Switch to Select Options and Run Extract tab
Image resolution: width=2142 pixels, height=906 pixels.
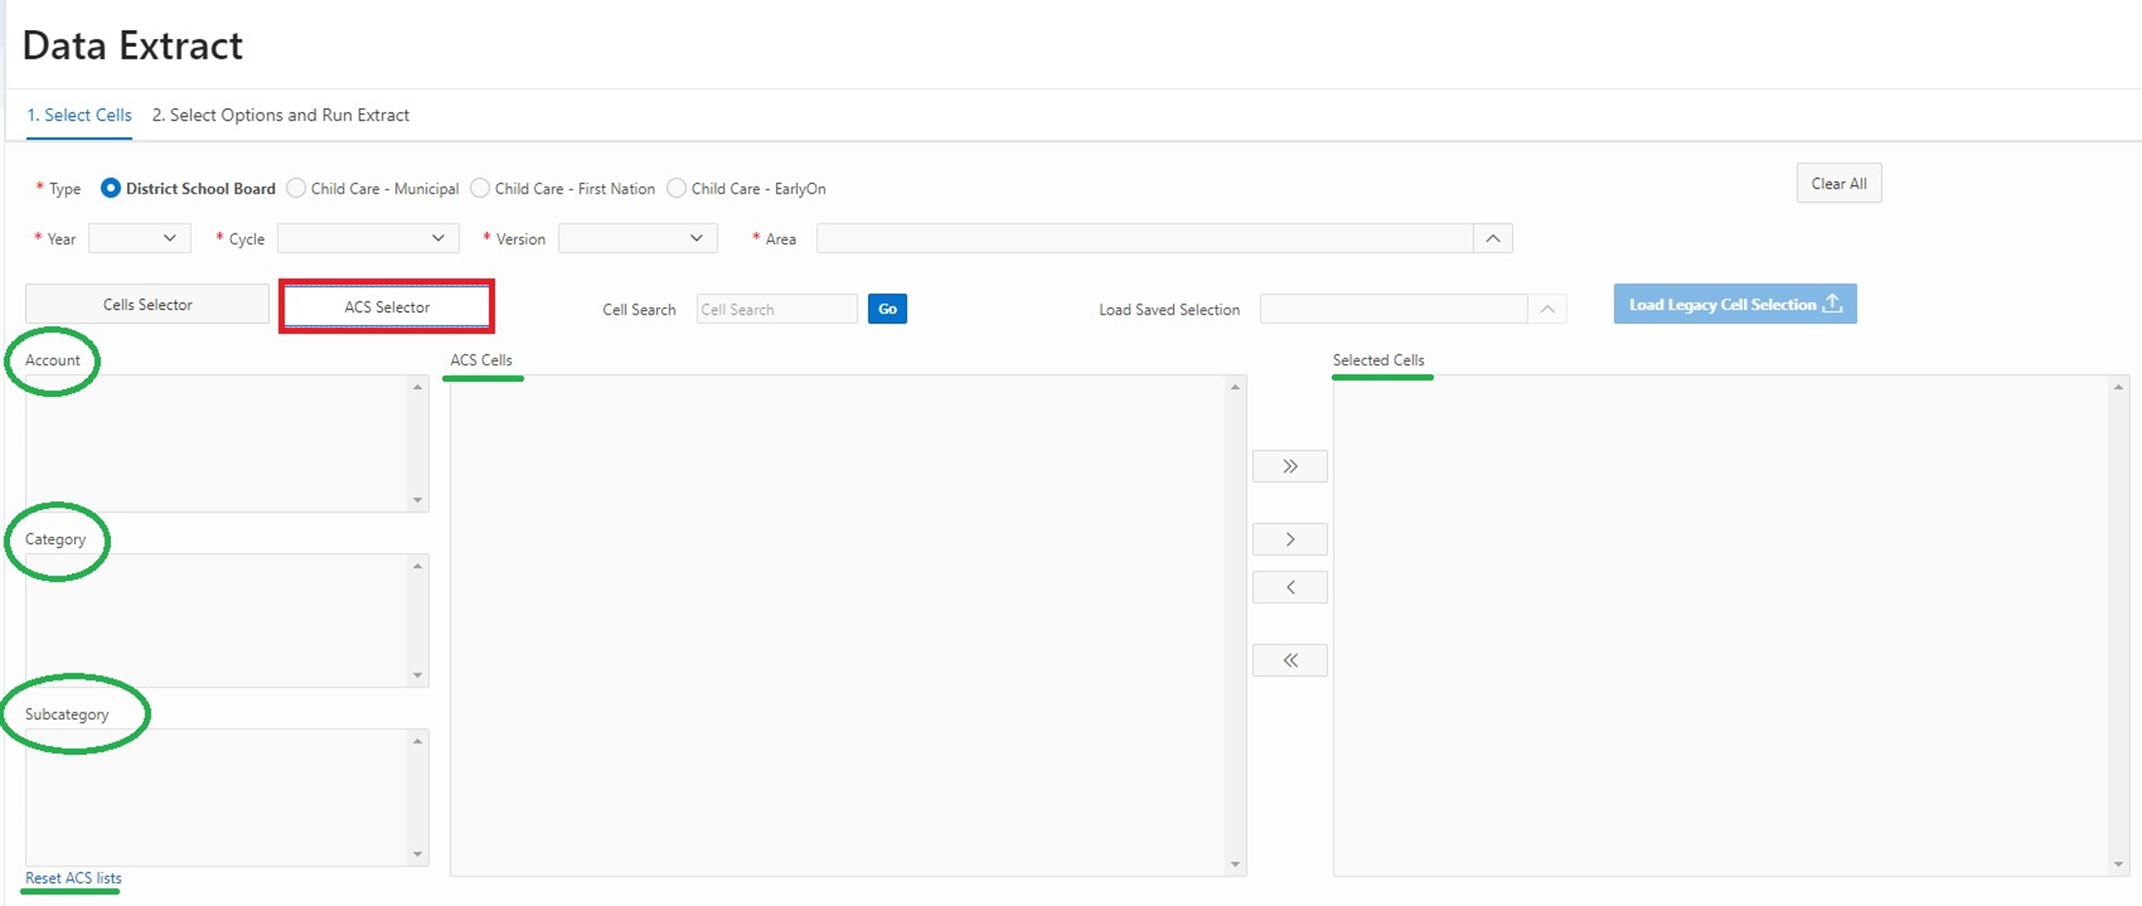click(280, 115)
